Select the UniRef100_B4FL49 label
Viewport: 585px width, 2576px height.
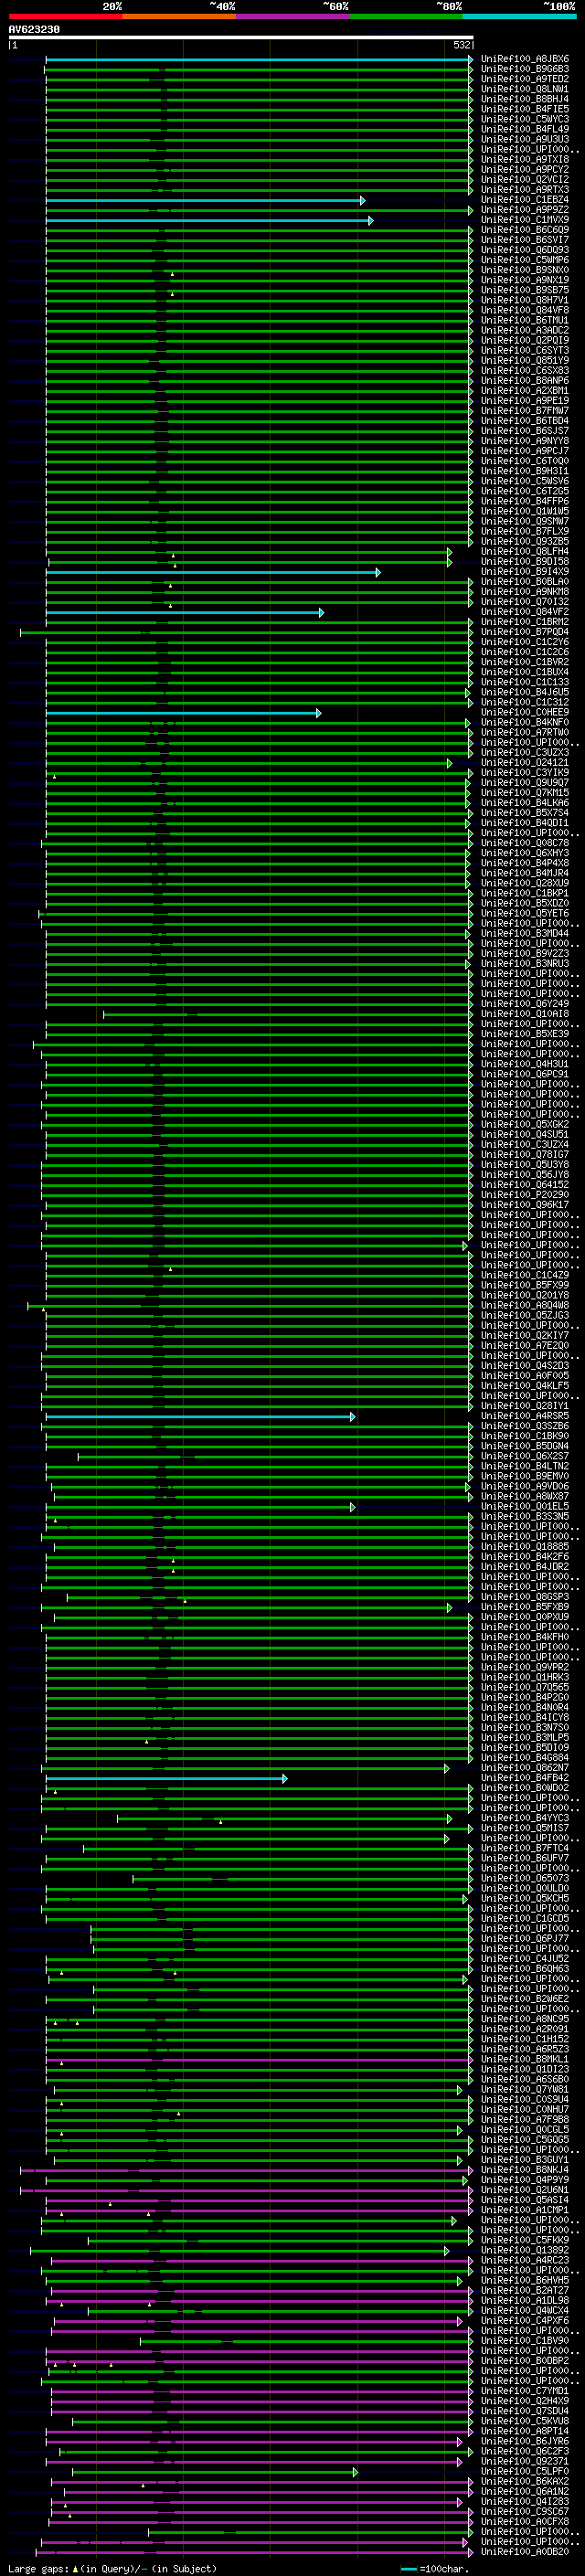click(525, 129)
